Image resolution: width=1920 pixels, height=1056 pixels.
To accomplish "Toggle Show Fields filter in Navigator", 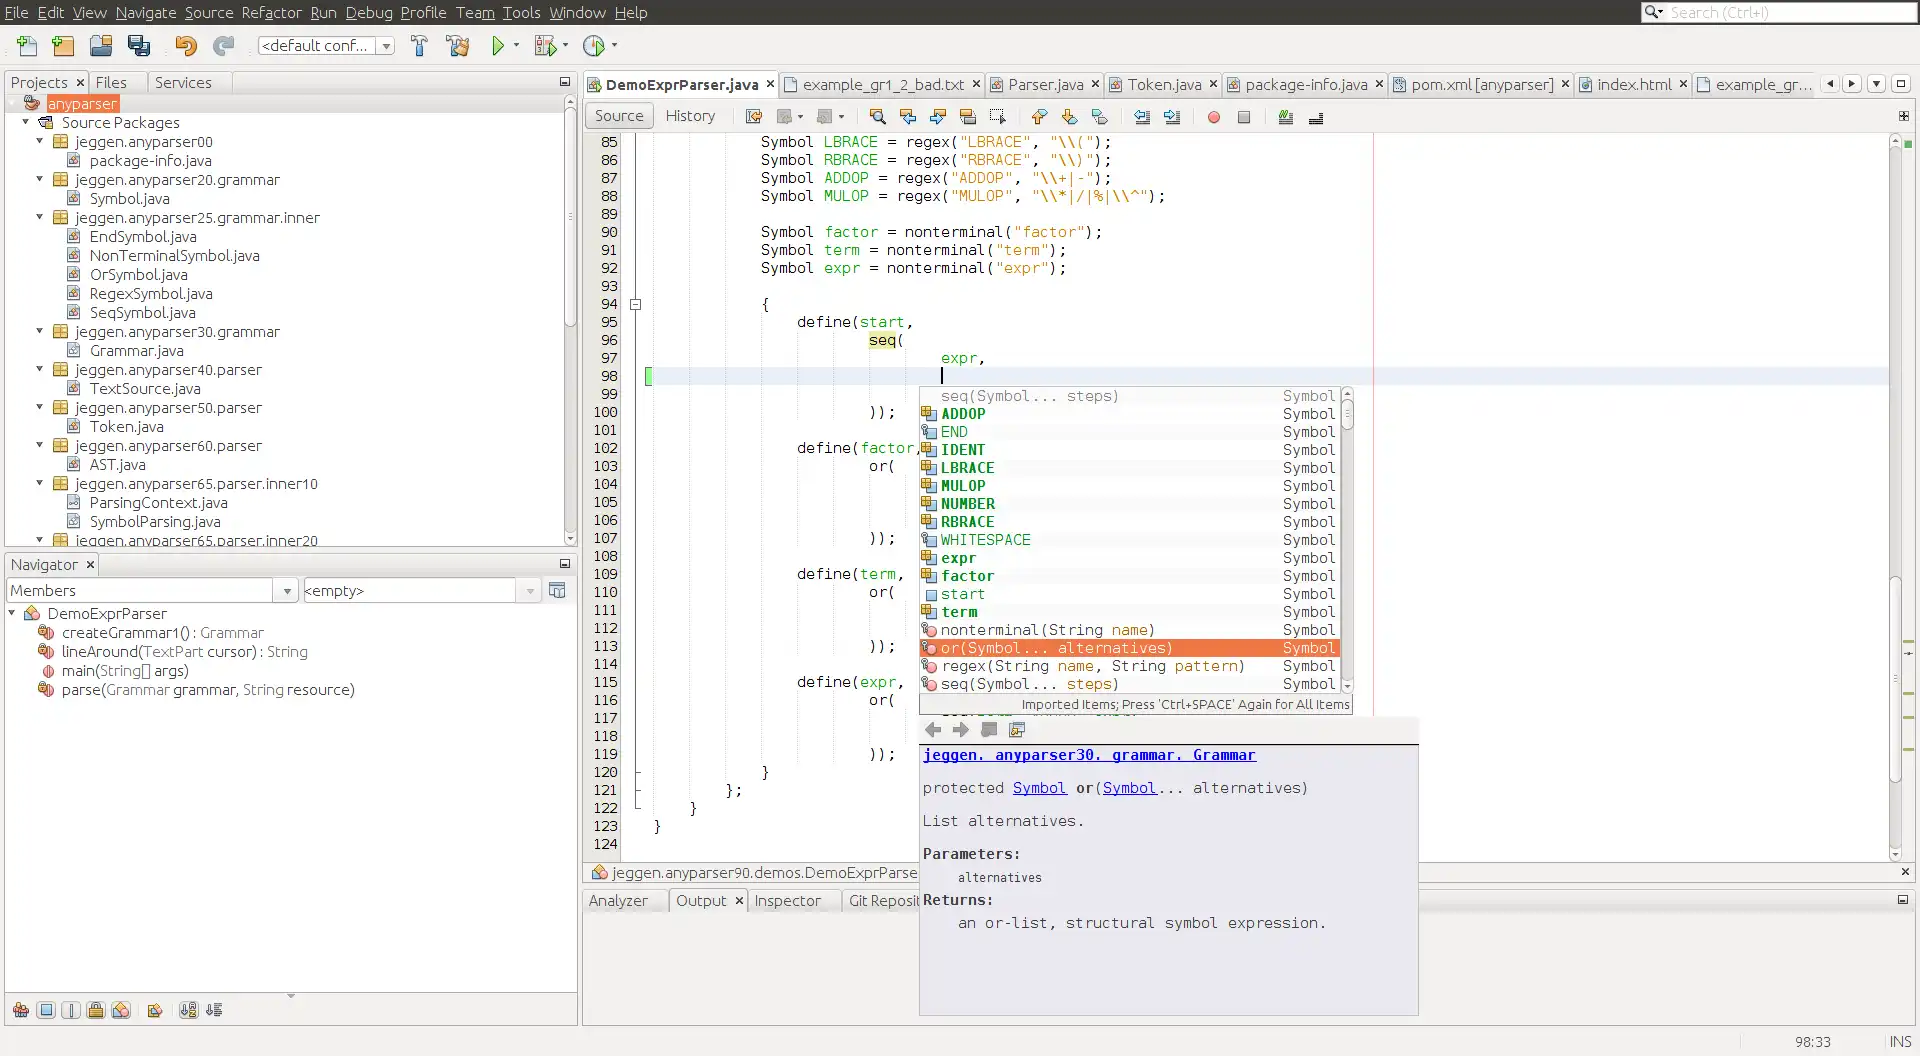I will click(46, 1010).
